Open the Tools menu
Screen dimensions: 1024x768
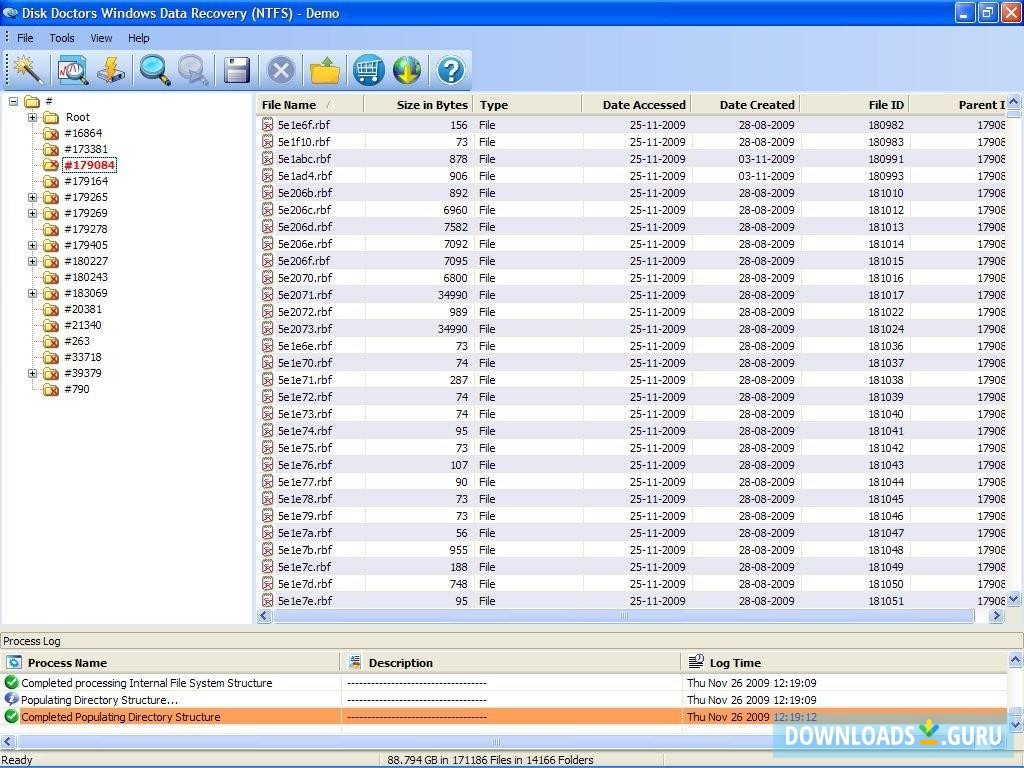coord(62,38)
